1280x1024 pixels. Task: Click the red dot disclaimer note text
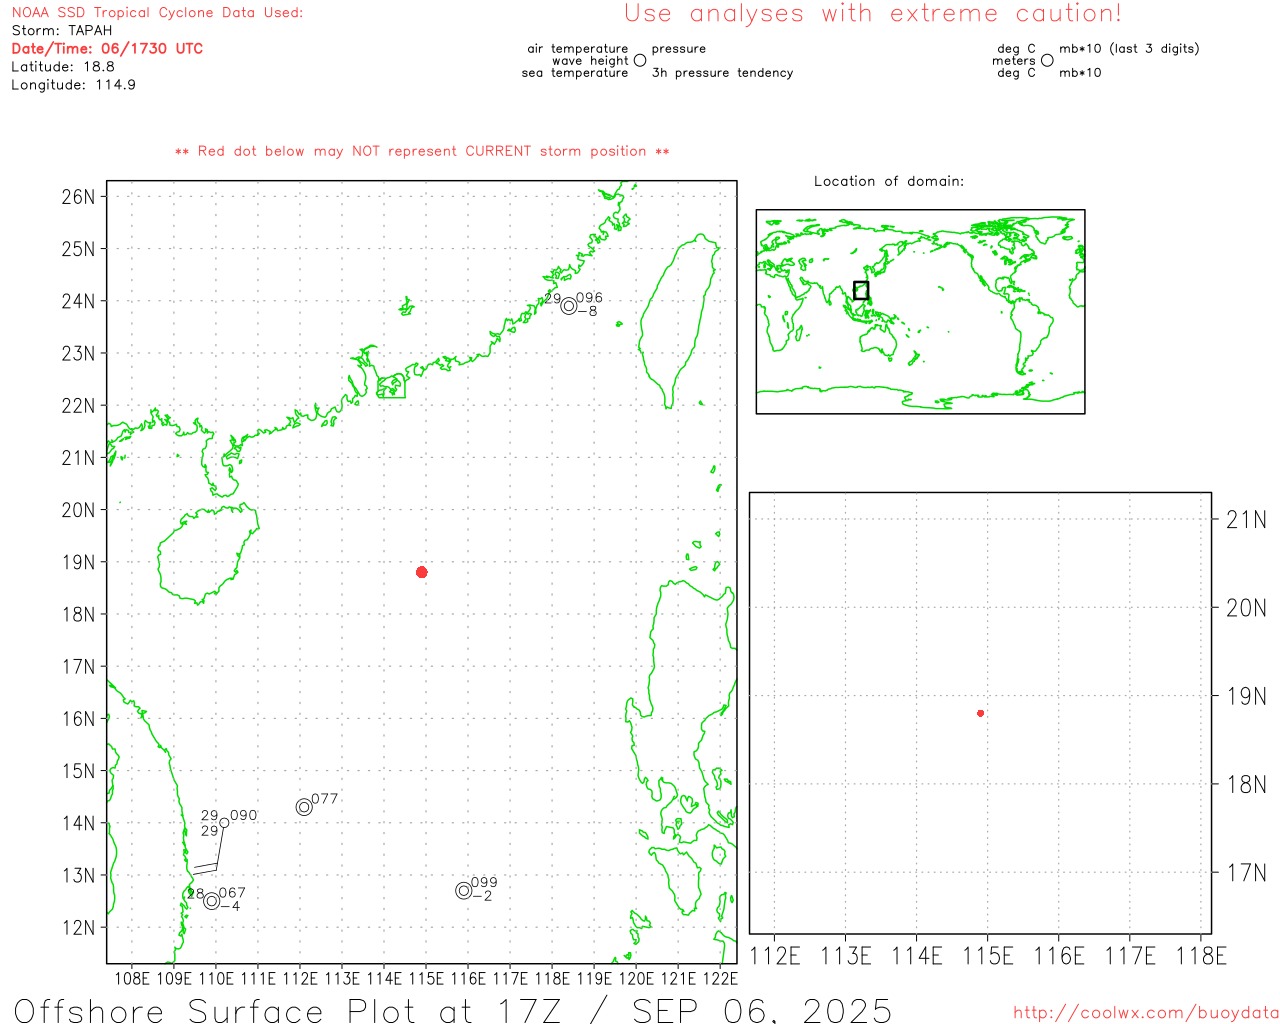[422, 152]
